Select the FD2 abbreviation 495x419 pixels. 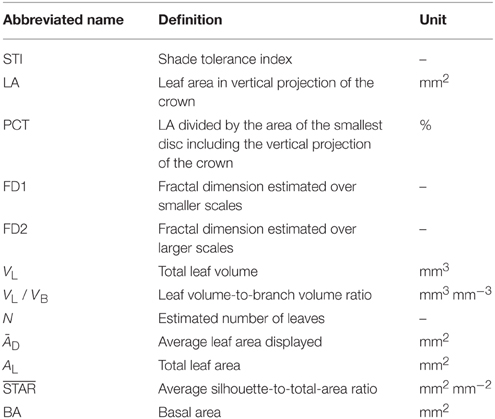(15, 229)
